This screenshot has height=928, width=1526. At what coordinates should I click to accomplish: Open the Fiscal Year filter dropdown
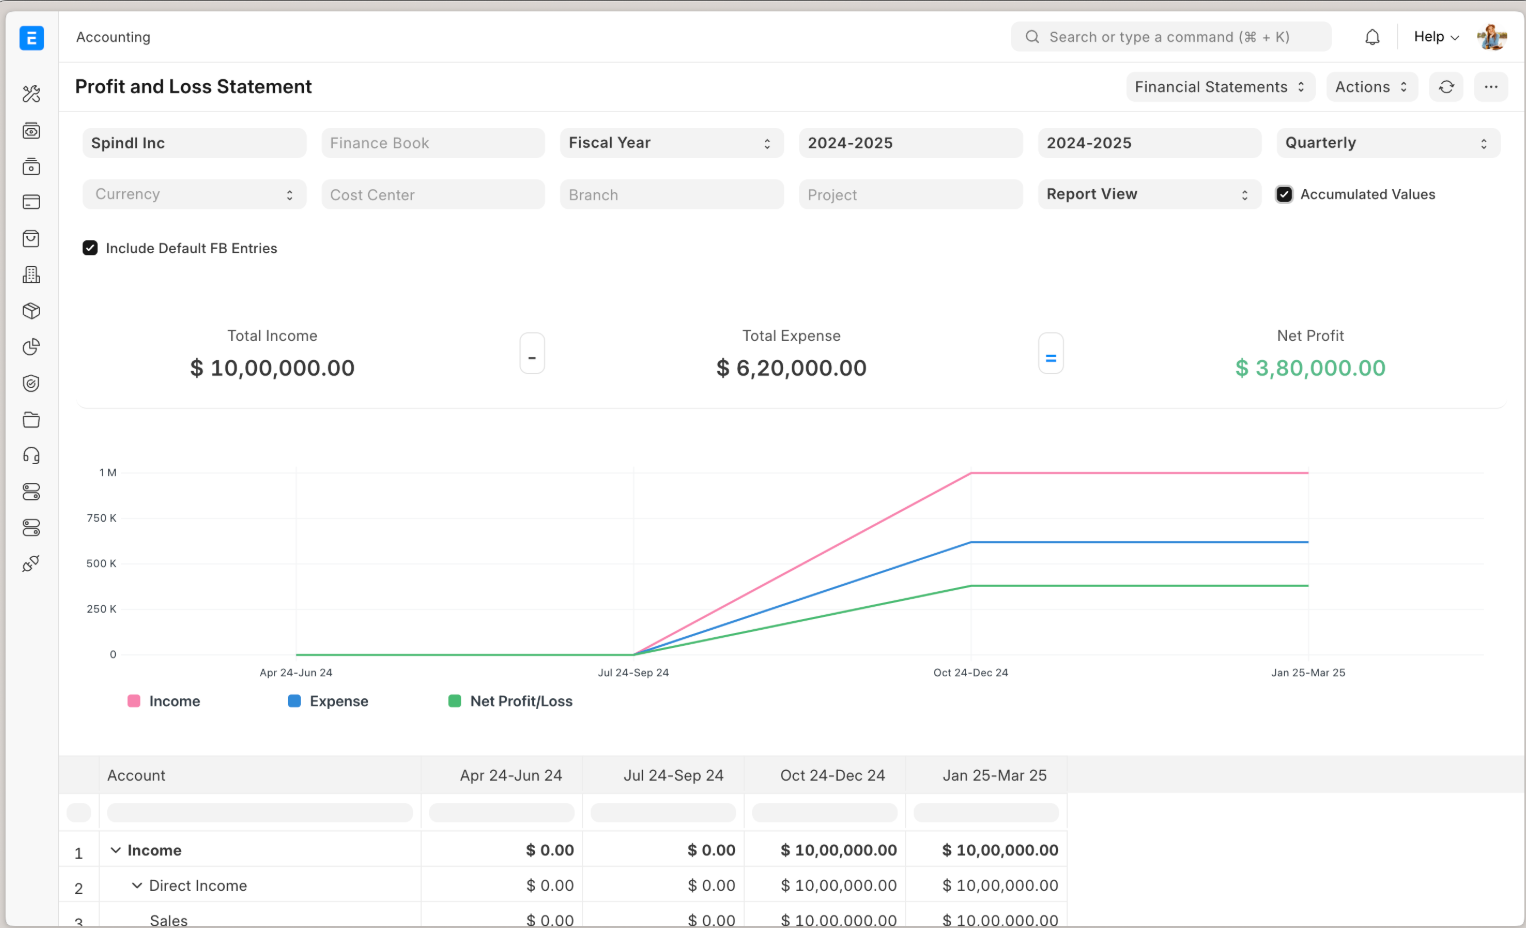tap(671, 143)
